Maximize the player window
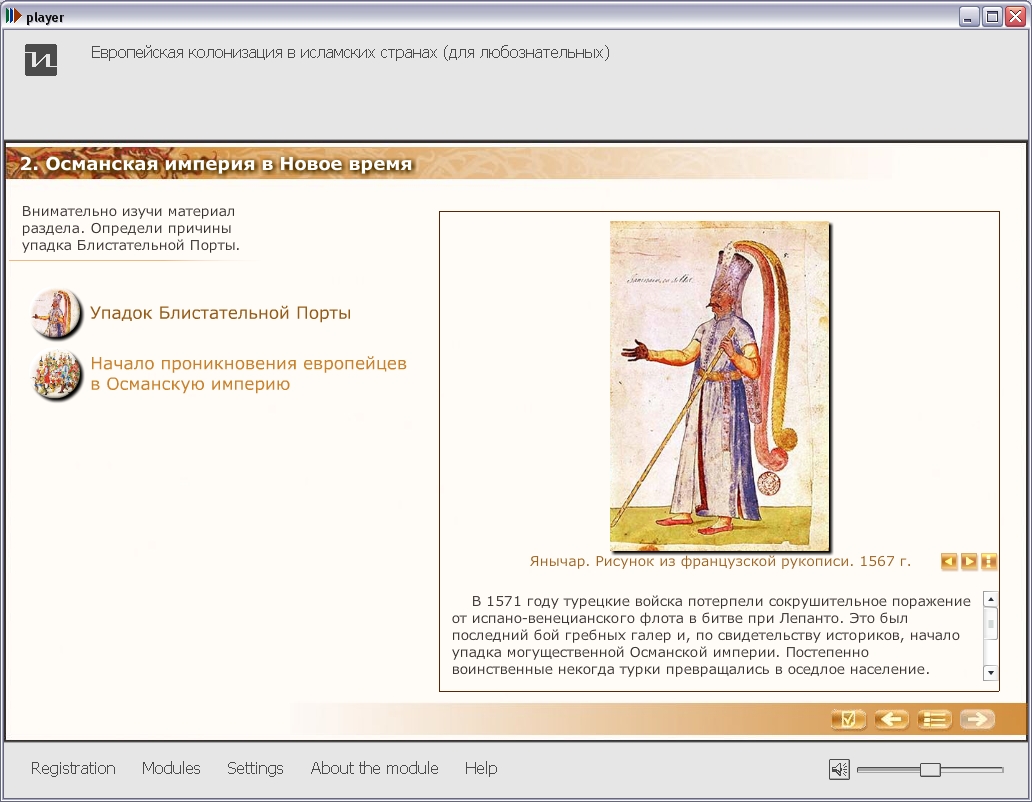 (x=992, y=16)
